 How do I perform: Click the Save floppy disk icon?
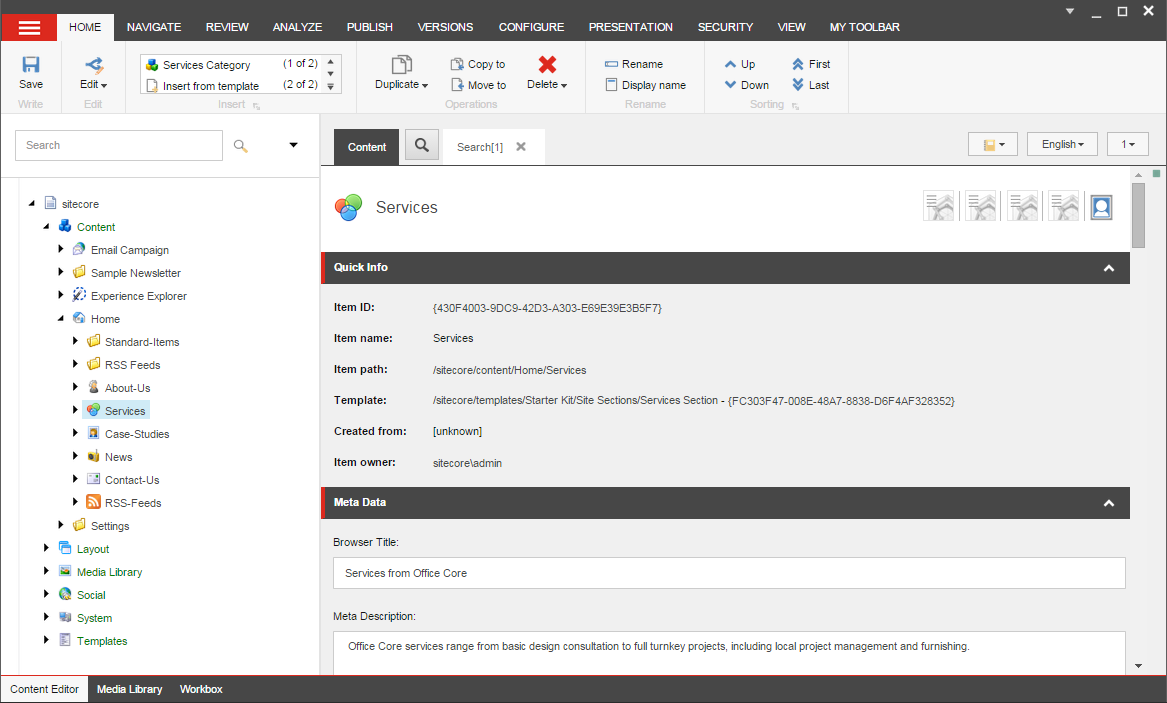coord(31,65)
